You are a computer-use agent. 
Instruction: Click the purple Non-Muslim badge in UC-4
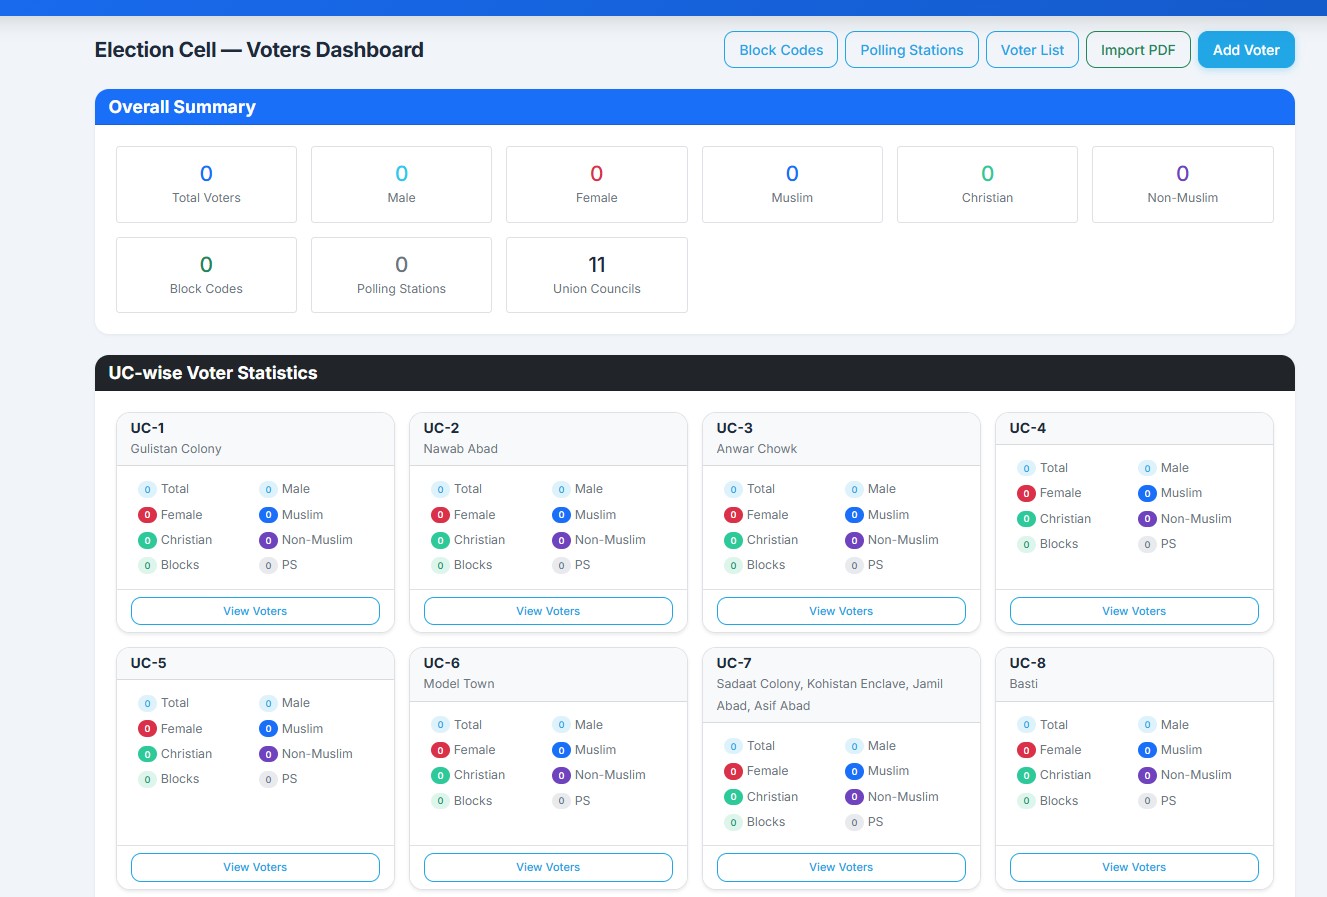pyautogui.click(x=1147, y=518)
